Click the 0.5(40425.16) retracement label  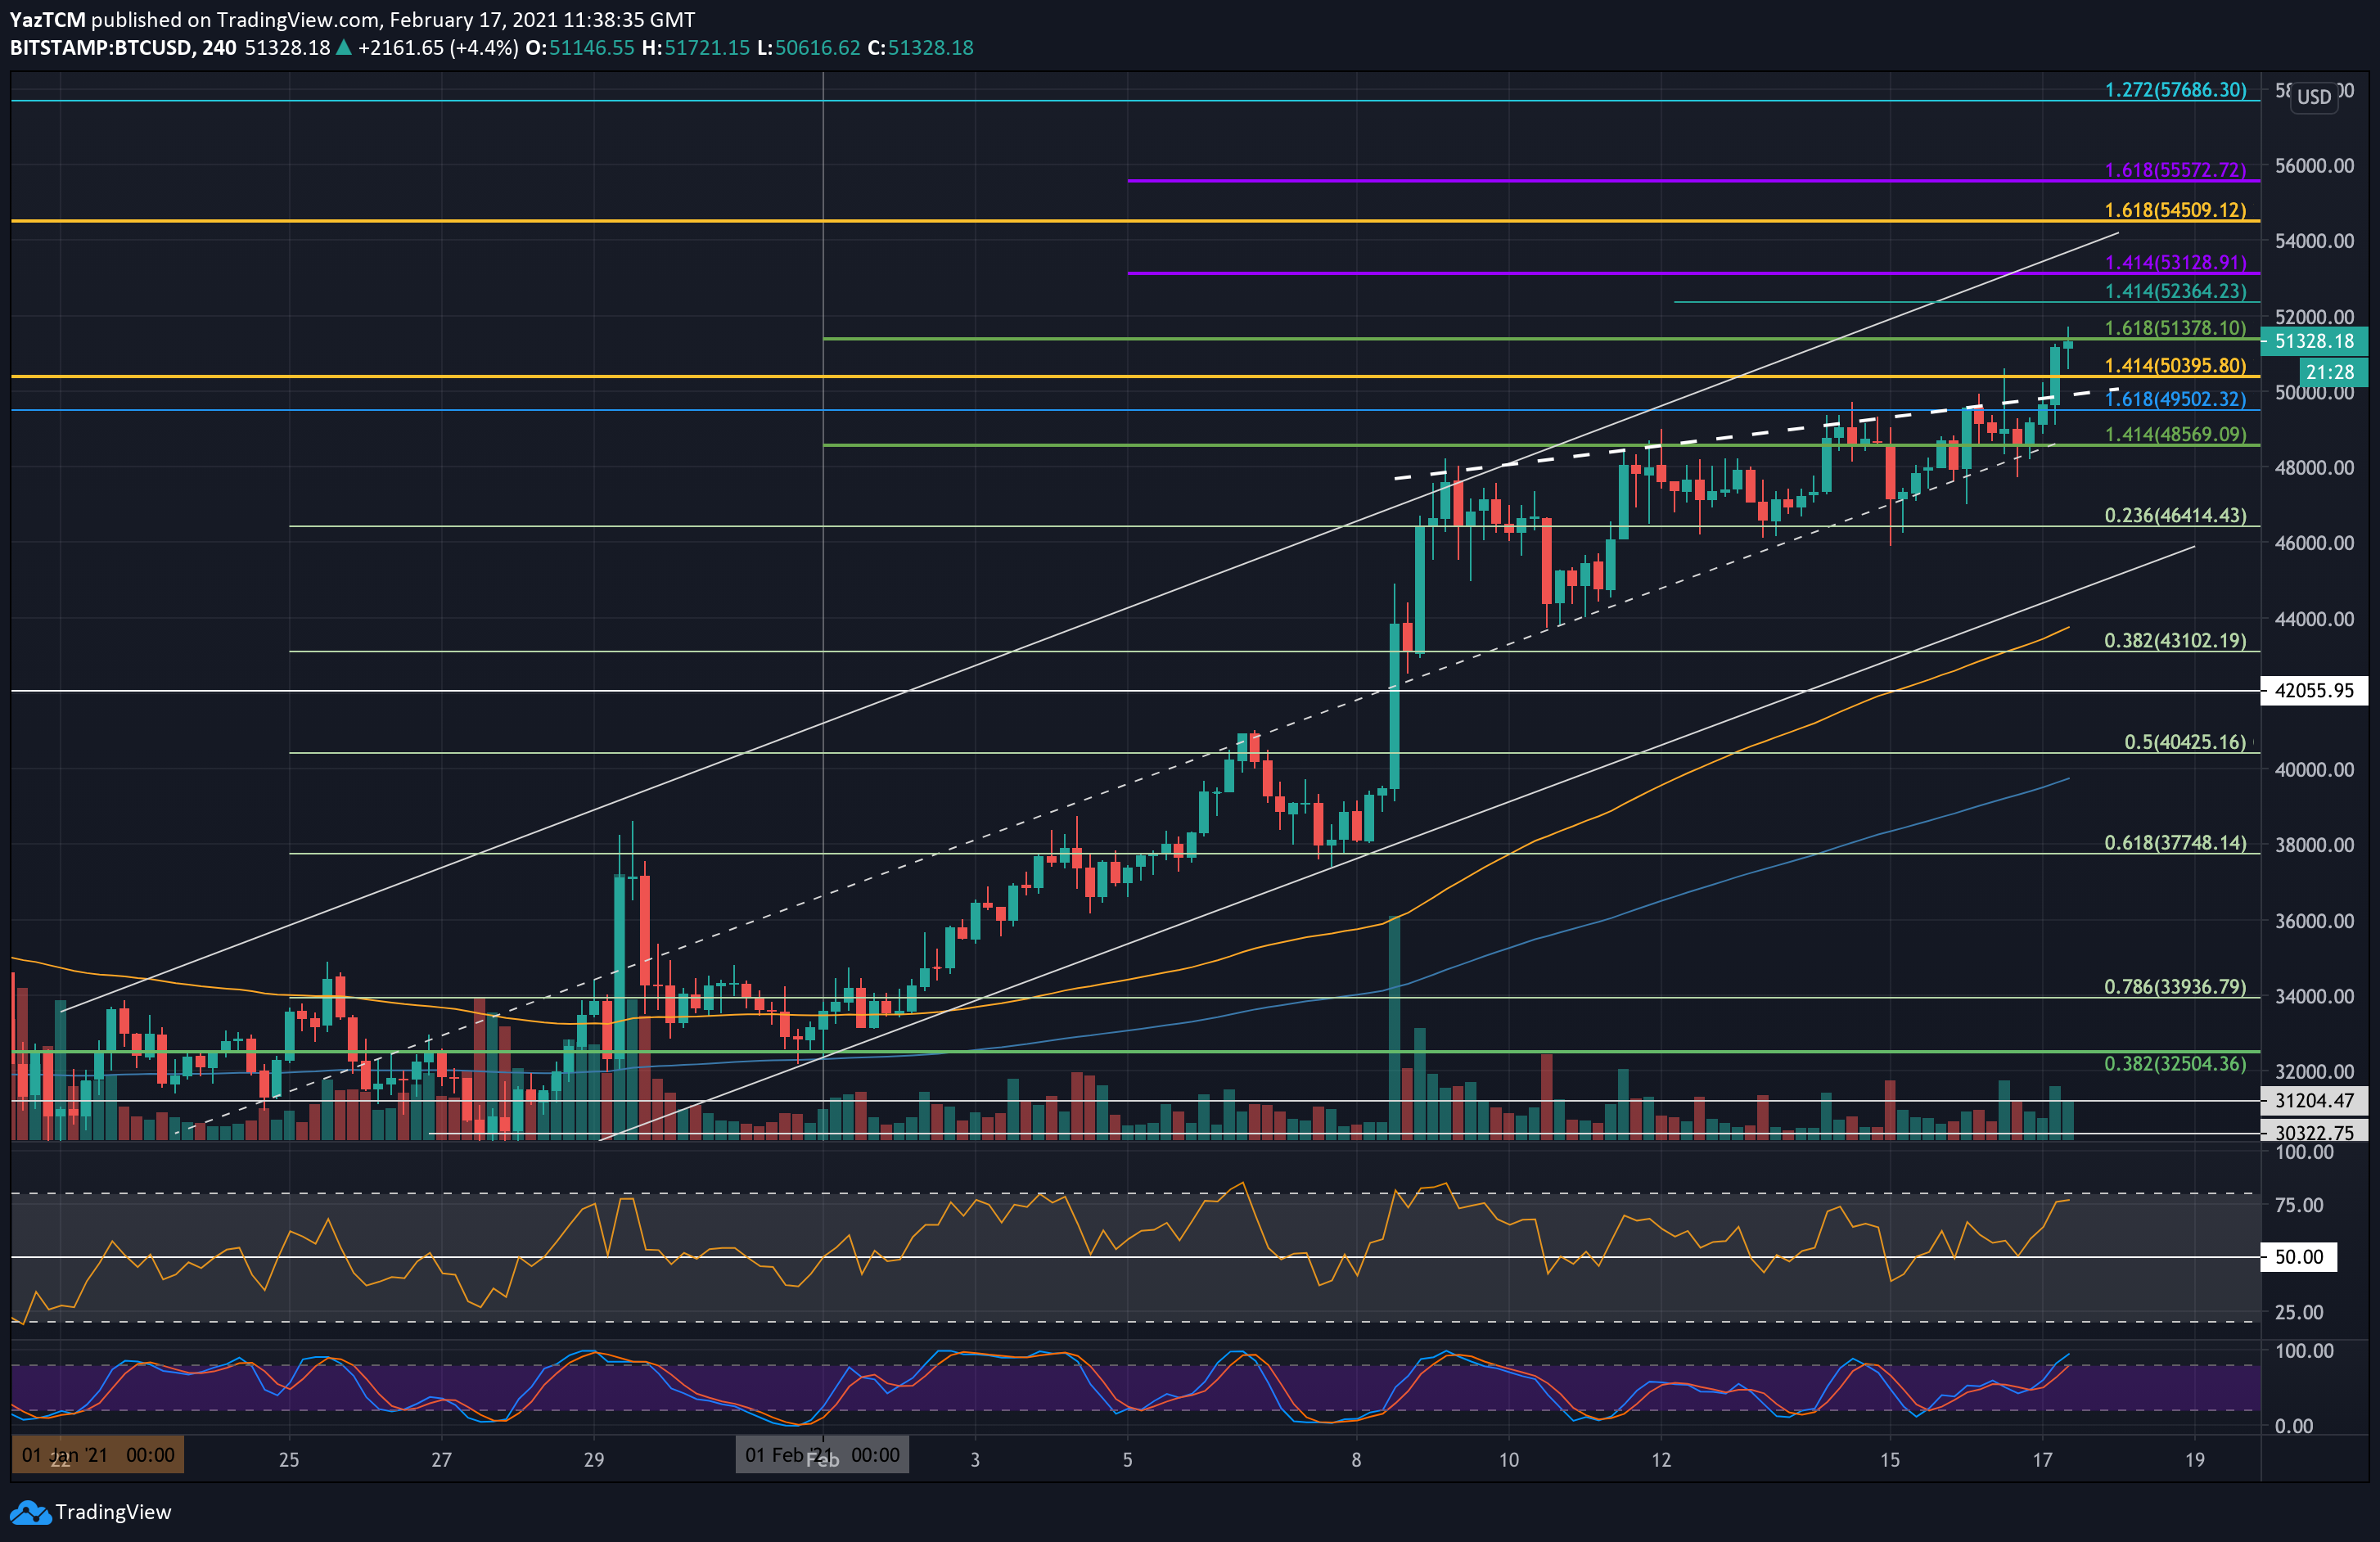tap(2185, 742)
